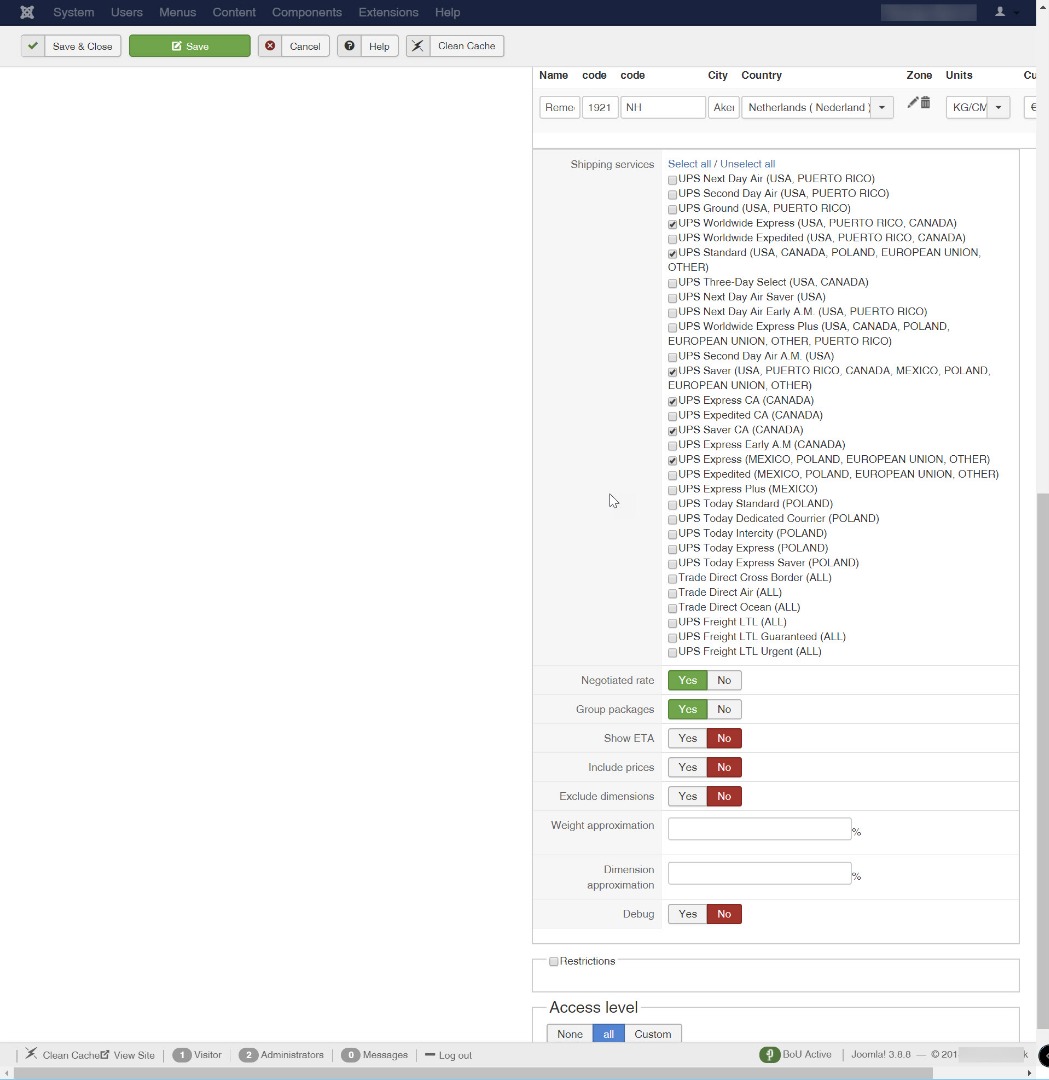This screenshot has width=1049, height=1080.
Task: Check UPS Freight LTL Urgent (ALL)
Action: [672, 652]
